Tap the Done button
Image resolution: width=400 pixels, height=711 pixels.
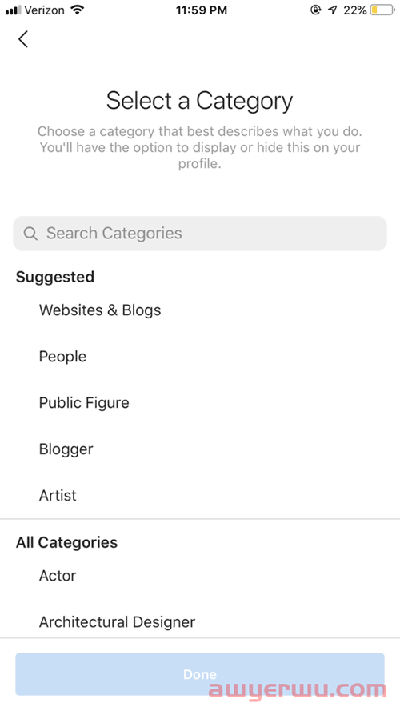pyautogui.click(x=200, y=674)
